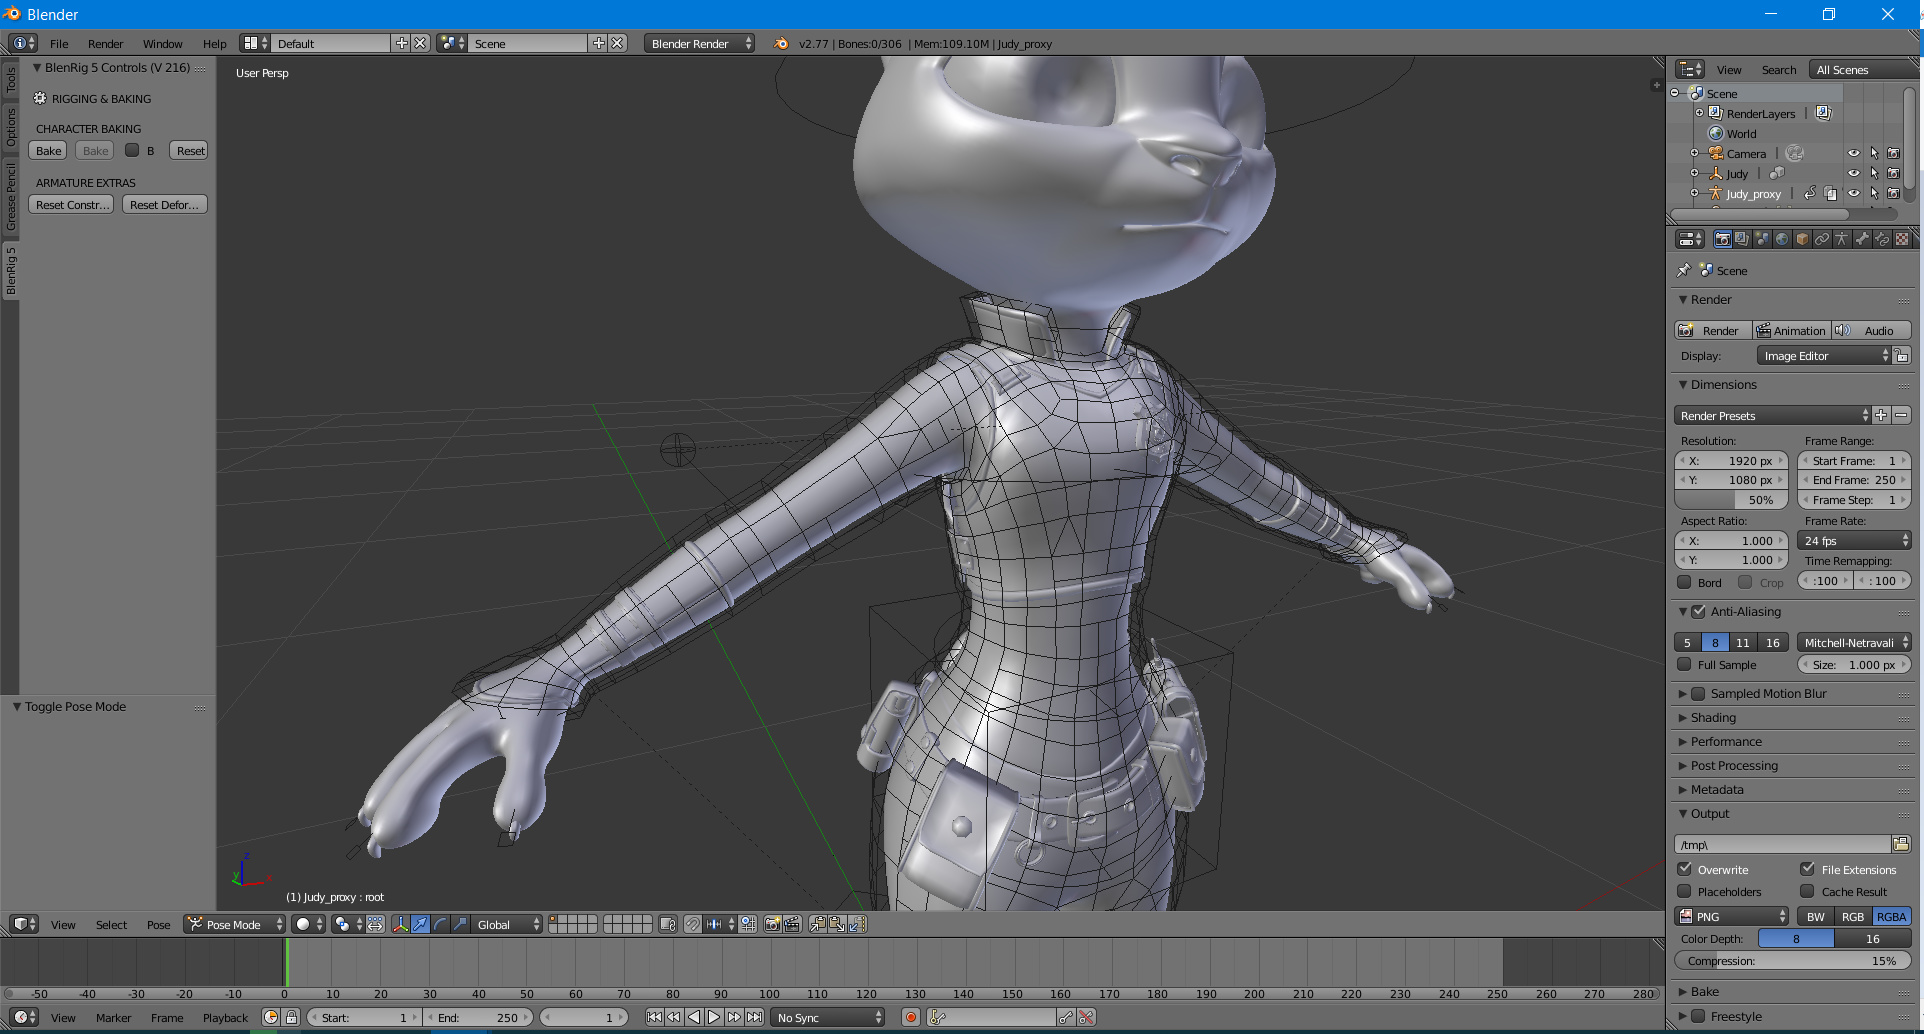Toggle Judy visibility eye in outliner
Image resolution: width=1924 pixels, height=1034 pixels.
tap(1854, 173)
